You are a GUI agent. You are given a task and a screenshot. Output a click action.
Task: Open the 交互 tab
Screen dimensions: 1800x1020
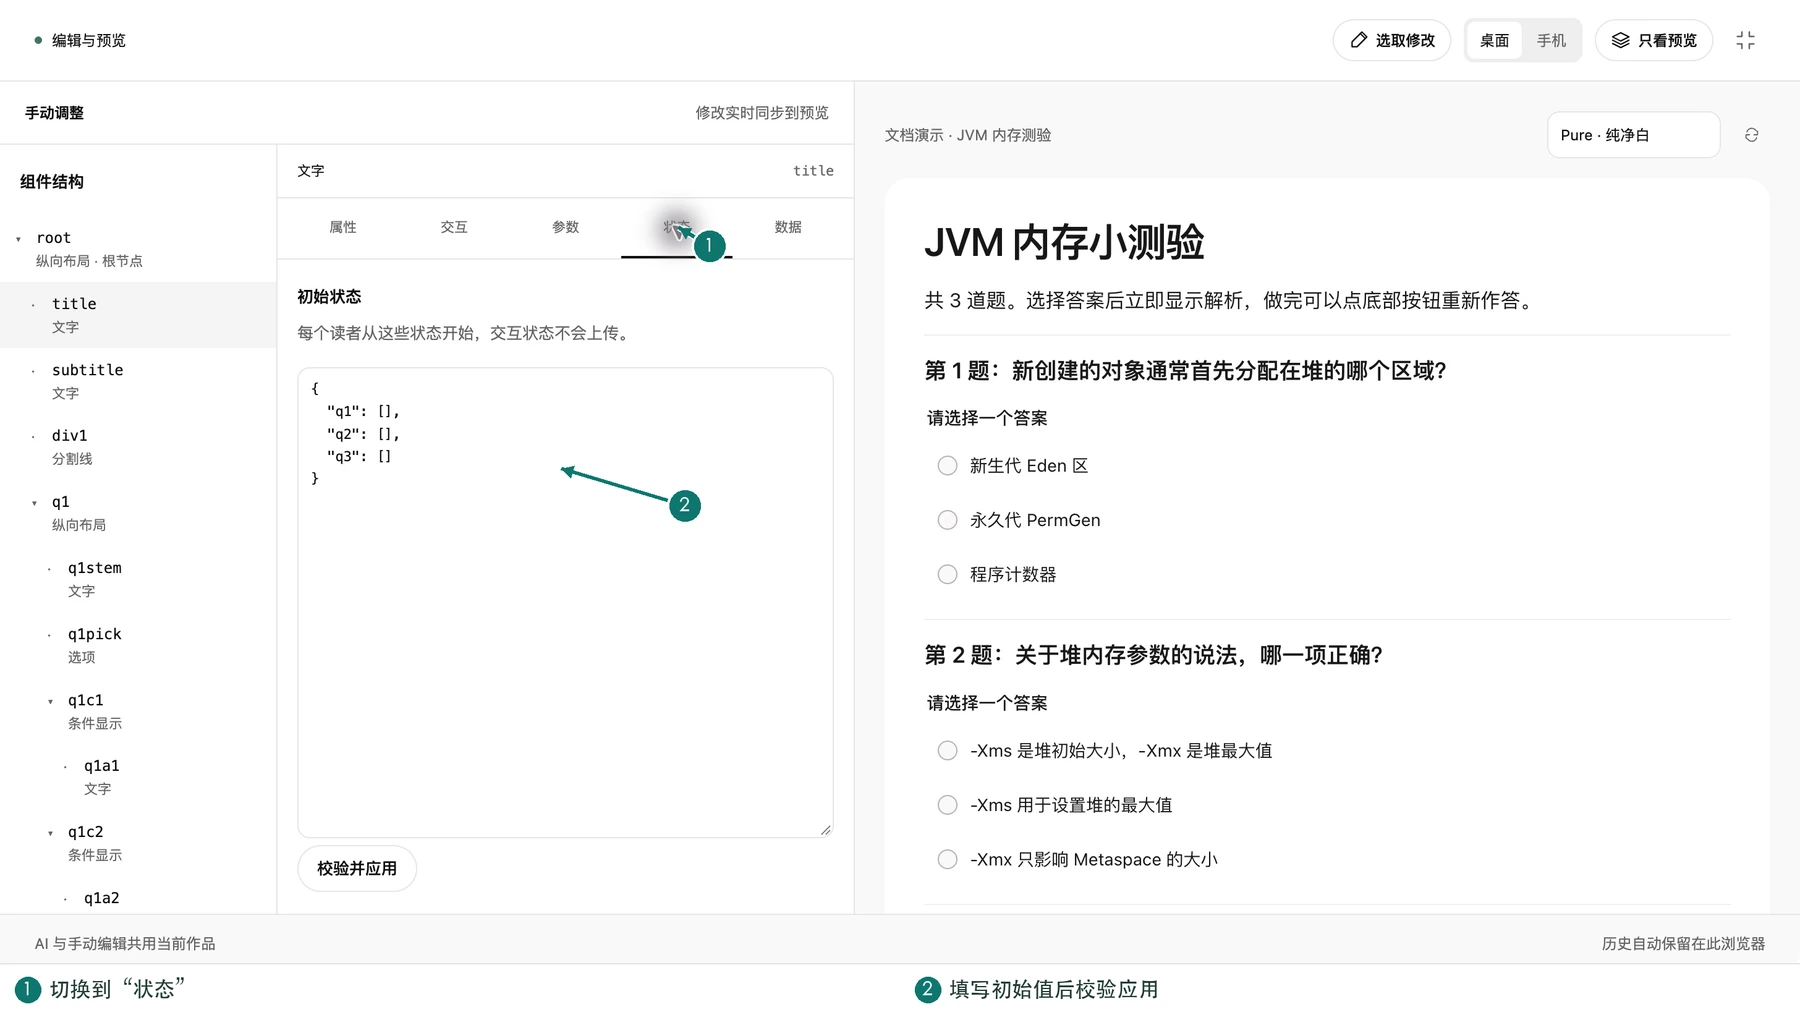pyautogui.click(x=454, y=228)
